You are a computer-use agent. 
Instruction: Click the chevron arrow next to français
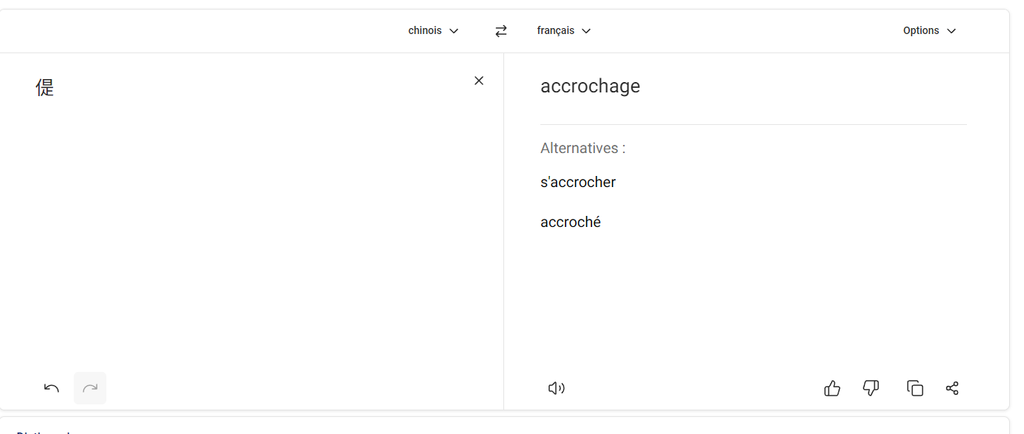point(586,31)
